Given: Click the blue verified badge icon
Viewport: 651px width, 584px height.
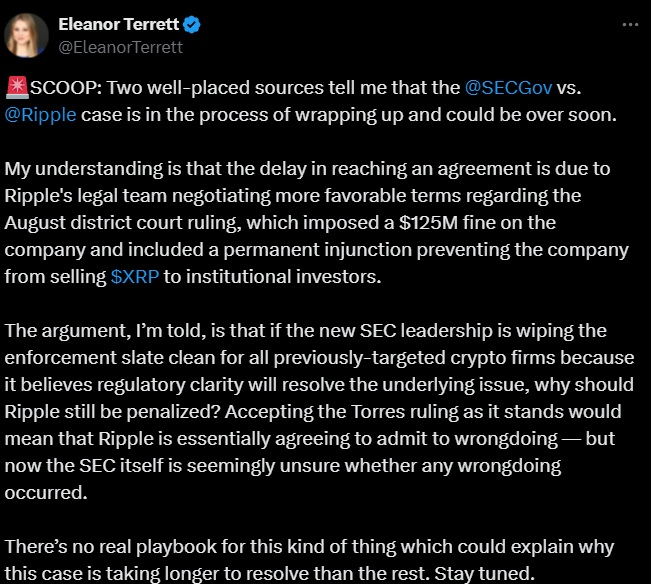Looking at the screenshot, I should tap(191, 24).
